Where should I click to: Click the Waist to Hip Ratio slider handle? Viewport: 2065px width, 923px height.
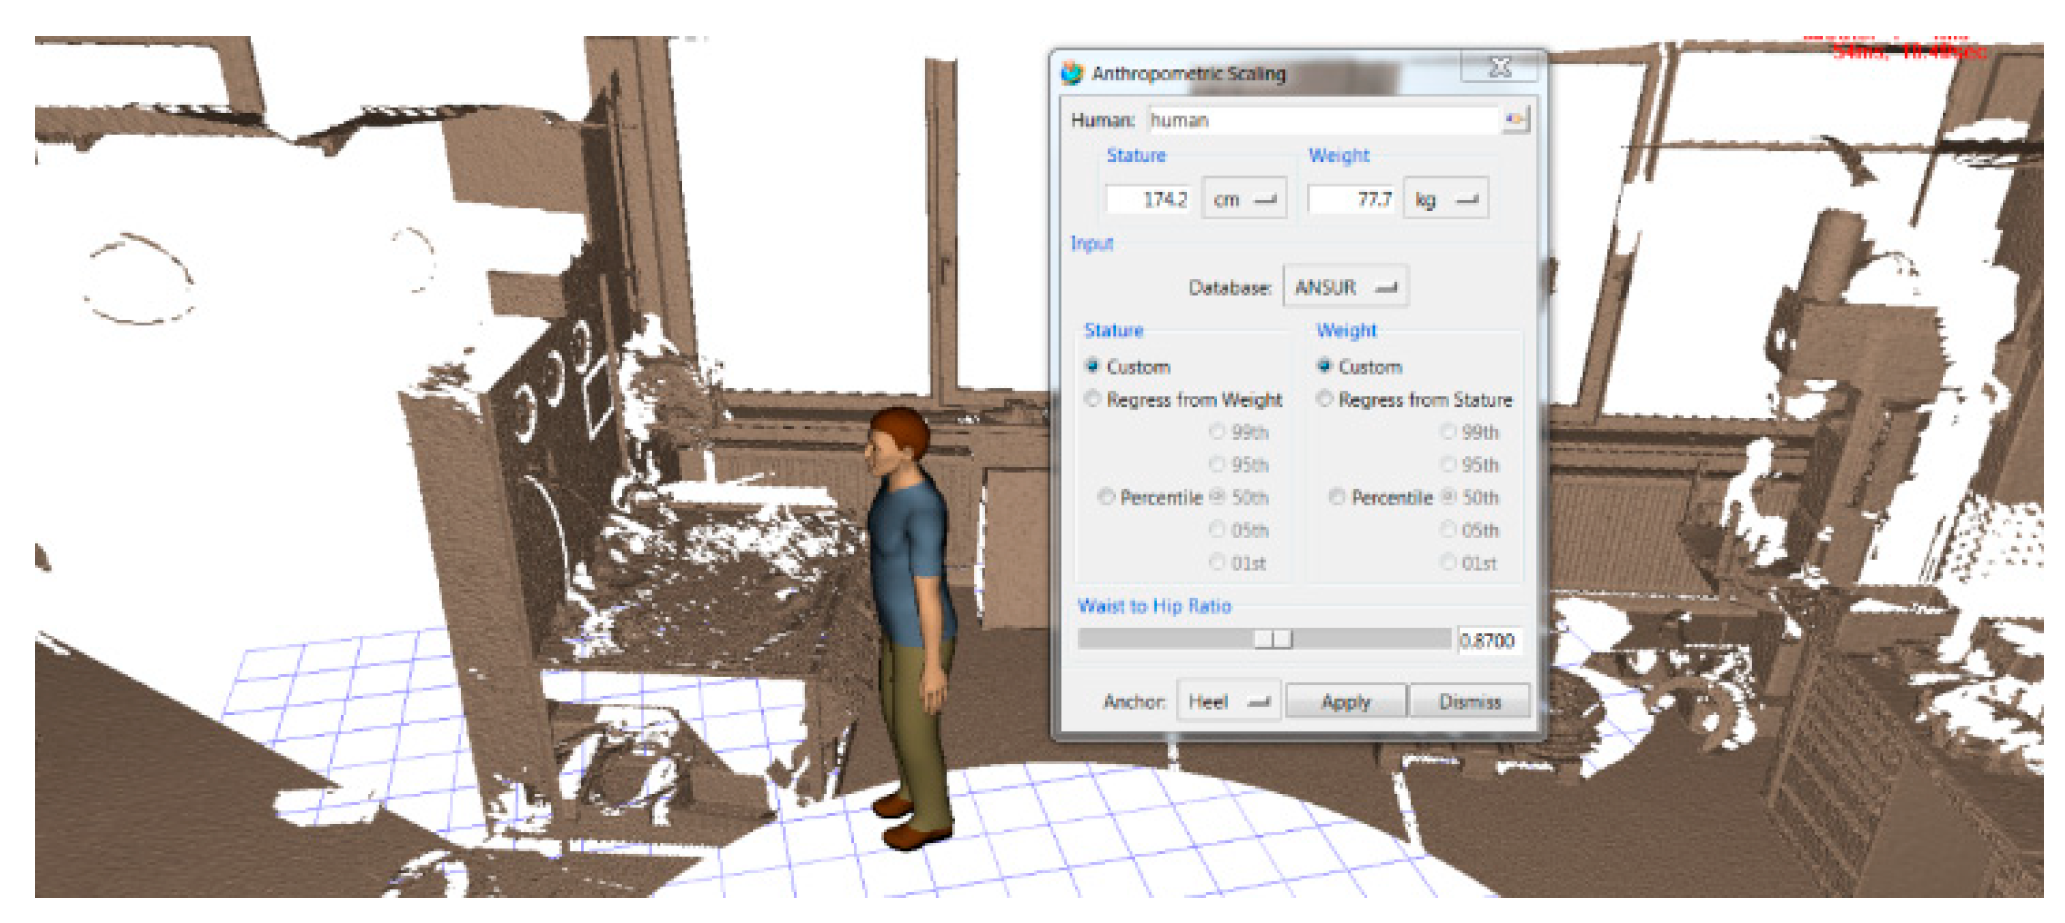click(1273, 640)
